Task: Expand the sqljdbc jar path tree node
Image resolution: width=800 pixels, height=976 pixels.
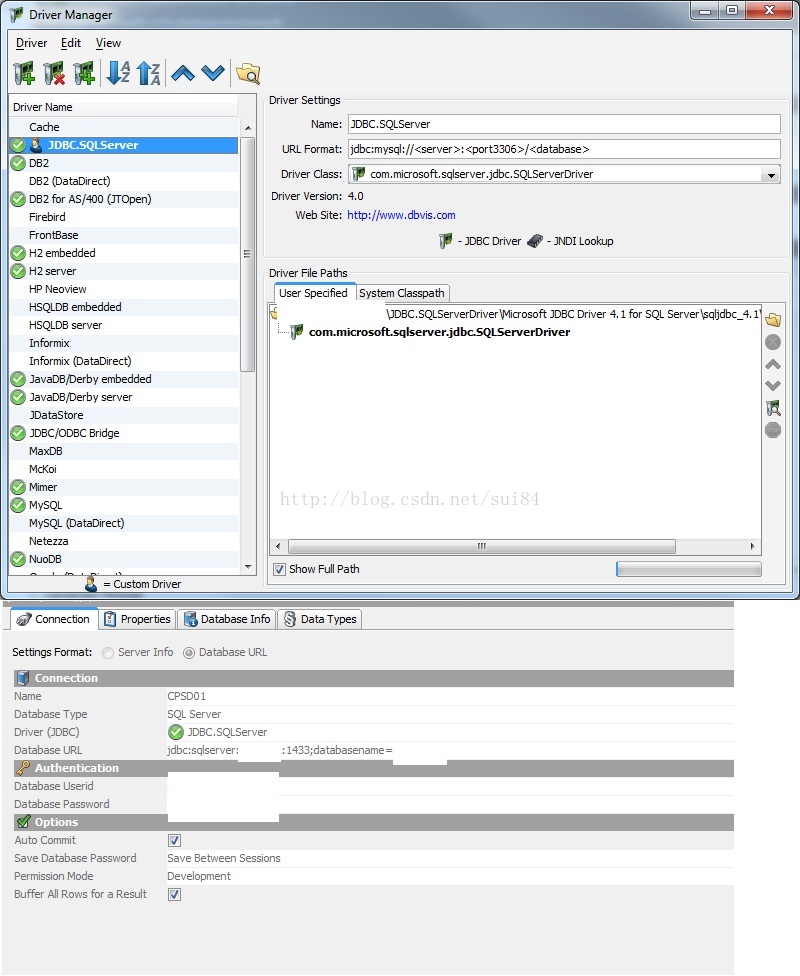Action: point(273,314)
